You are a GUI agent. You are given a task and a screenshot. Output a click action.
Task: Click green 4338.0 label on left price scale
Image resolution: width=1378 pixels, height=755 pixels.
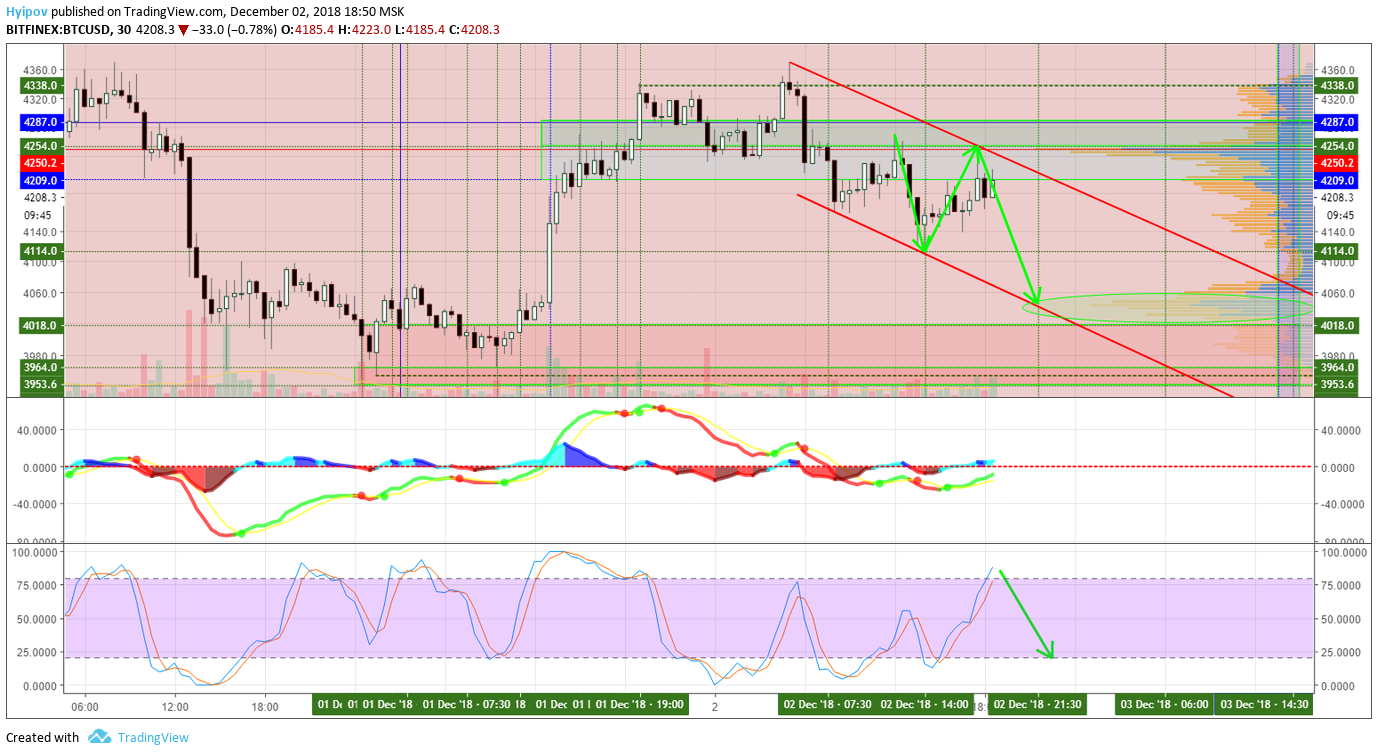42,86
